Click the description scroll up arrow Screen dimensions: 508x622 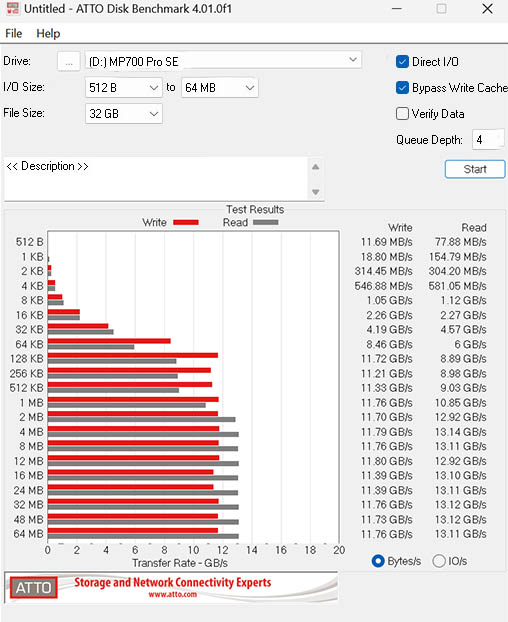coord(316,167)
